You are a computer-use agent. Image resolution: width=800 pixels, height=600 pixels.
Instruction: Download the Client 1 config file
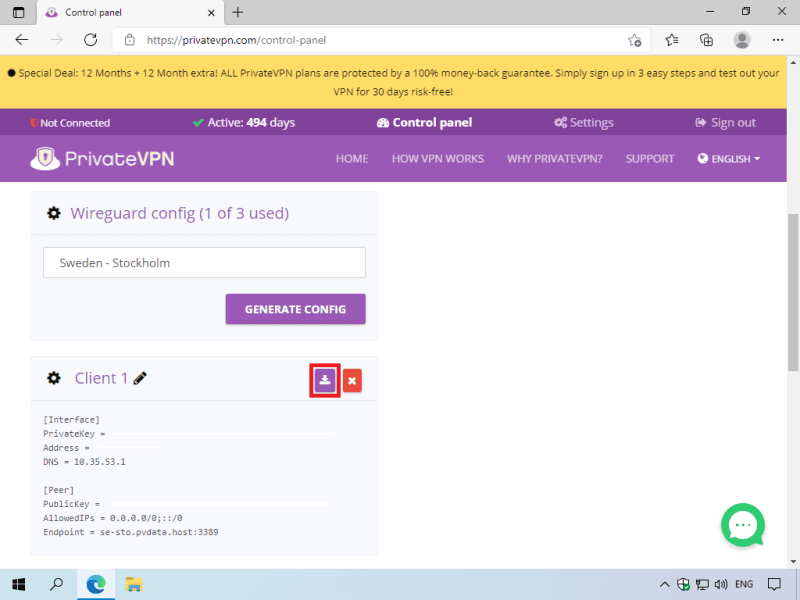[x=325, y=380]
